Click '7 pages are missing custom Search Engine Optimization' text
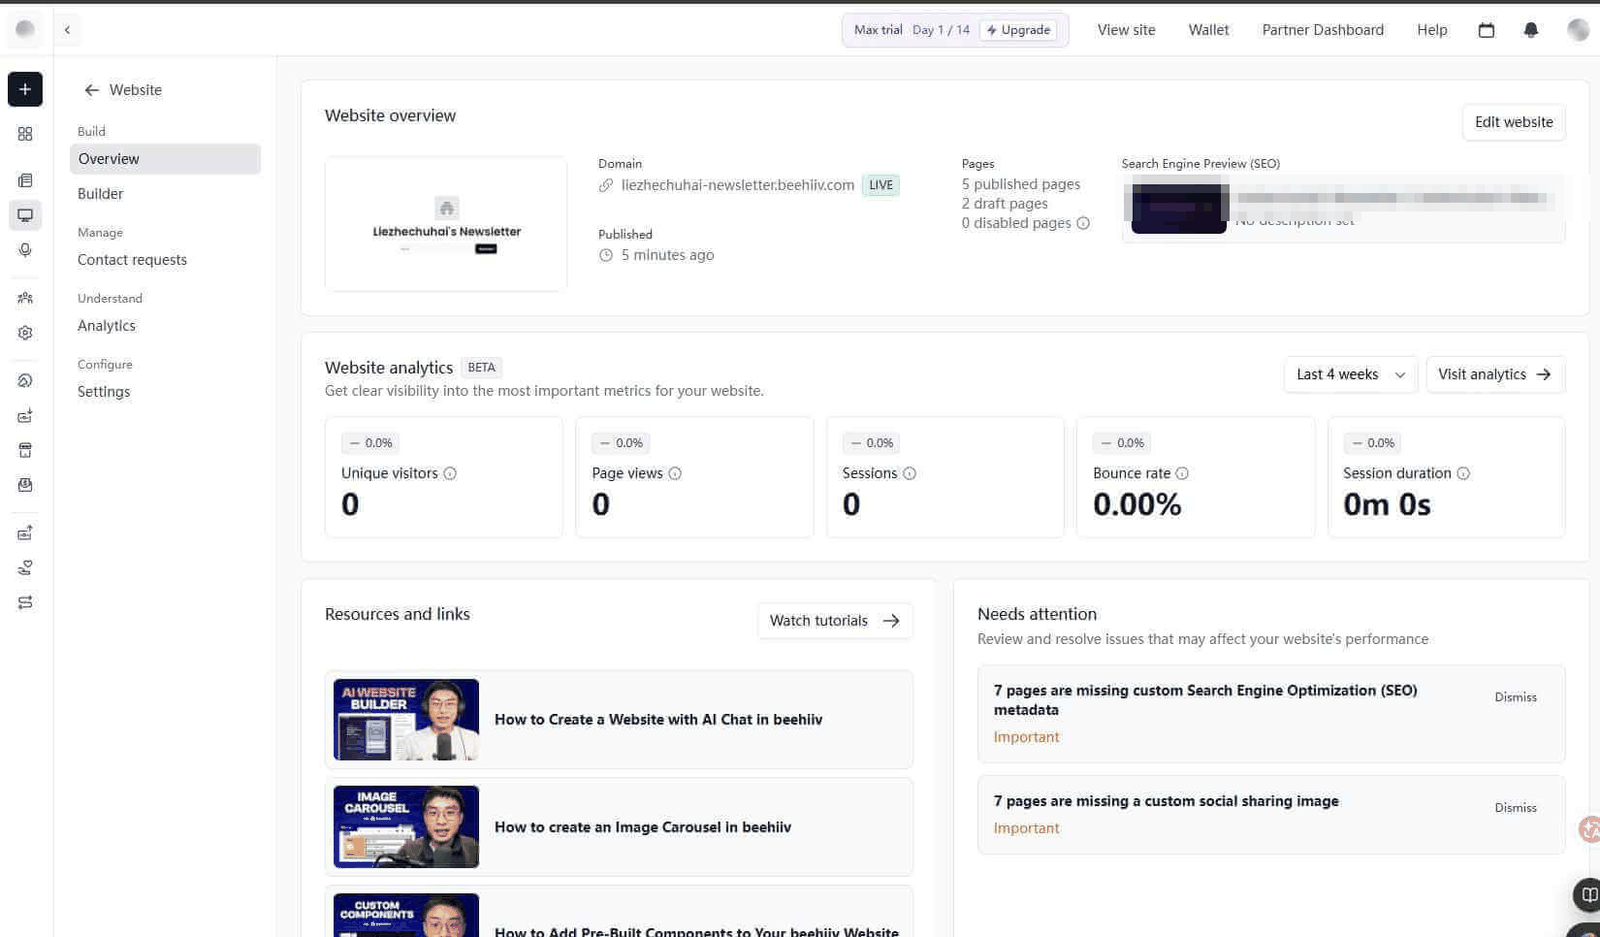The image size is (1600, 937). pos(1205,700)
